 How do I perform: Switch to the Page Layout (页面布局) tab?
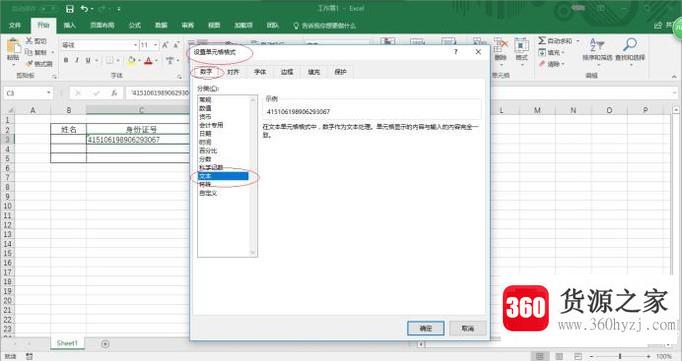(x=102, y=26)
